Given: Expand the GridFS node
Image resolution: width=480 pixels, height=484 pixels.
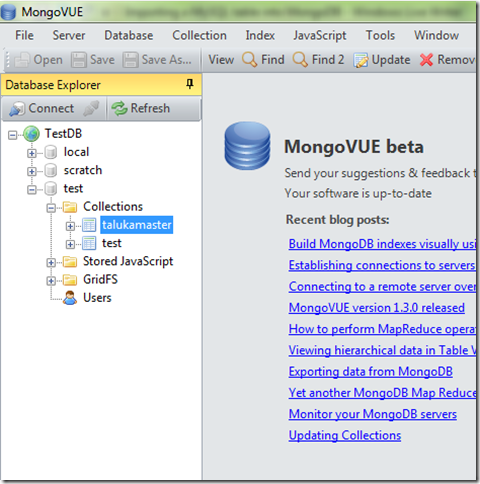Looking at the screenshot, I should tap(51, 281).
